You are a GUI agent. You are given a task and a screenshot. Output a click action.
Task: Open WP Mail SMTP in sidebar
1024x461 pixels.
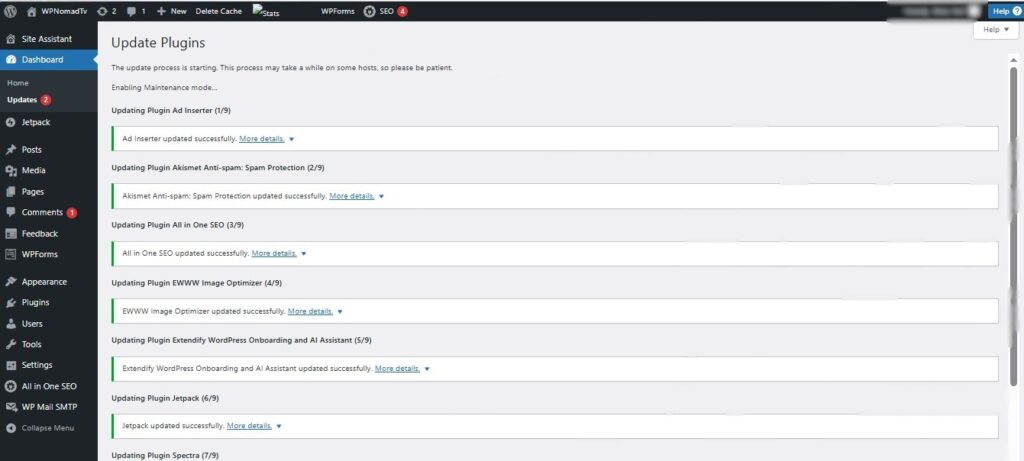48,407
